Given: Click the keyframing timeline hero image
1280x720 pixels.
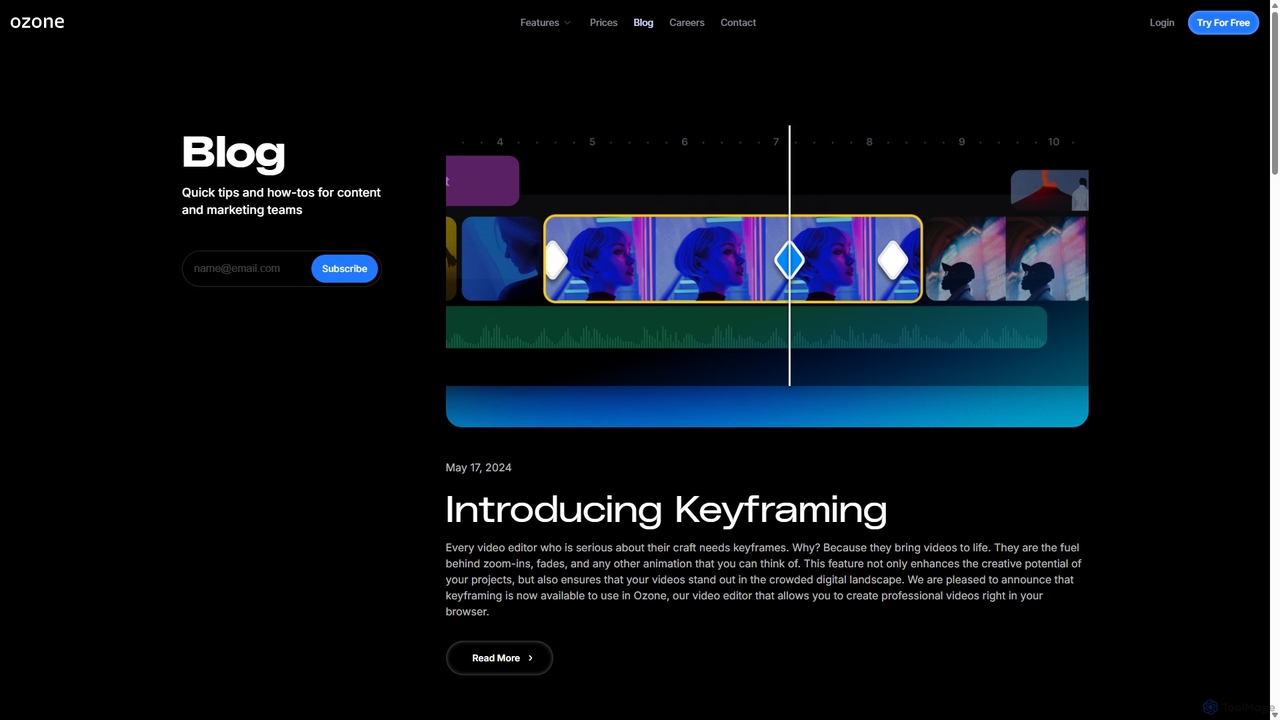Looking at the screenshot, I should [767, 276].
